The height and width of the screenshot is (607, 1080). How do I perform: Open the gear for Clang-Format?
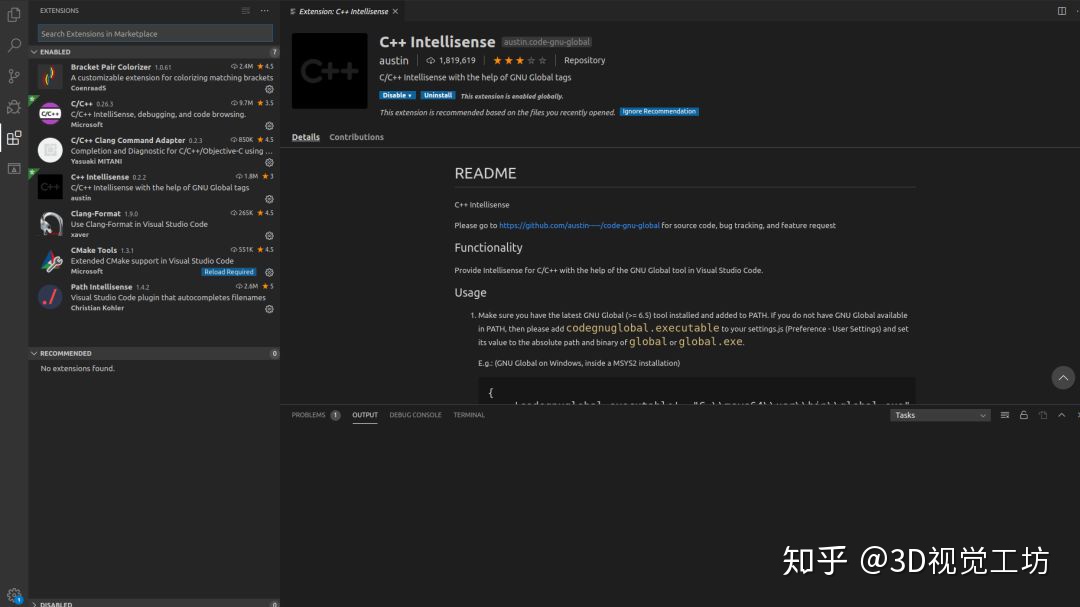point(269,236)
